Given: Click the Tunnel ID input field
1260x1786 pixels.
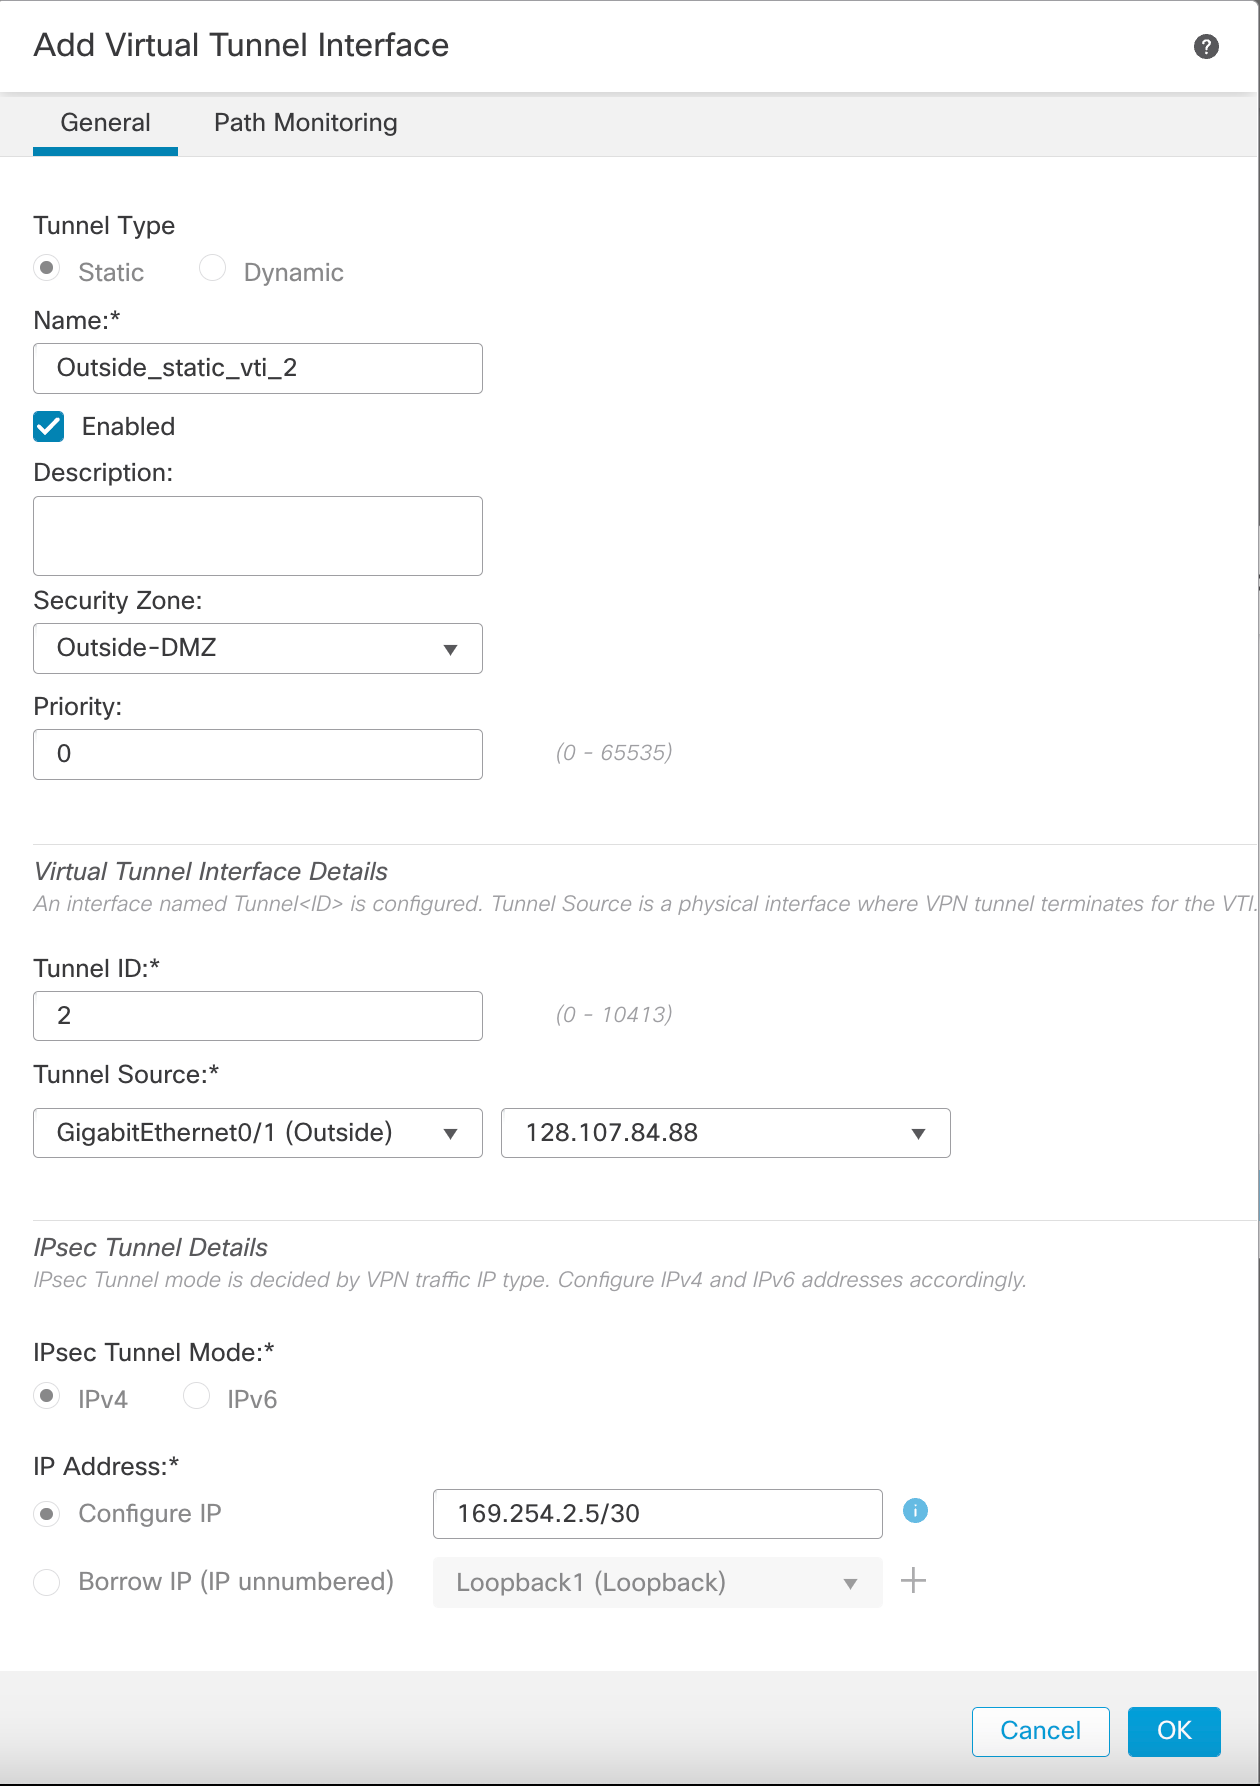Looking at the screenshot, I should [x=258, y=1016].
